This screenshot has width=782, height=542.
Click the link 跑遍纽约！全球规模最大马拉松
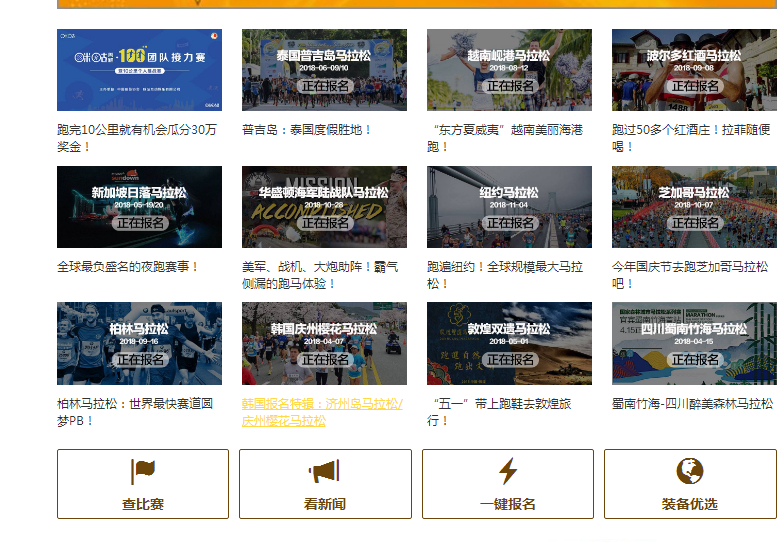coord(505,275)
